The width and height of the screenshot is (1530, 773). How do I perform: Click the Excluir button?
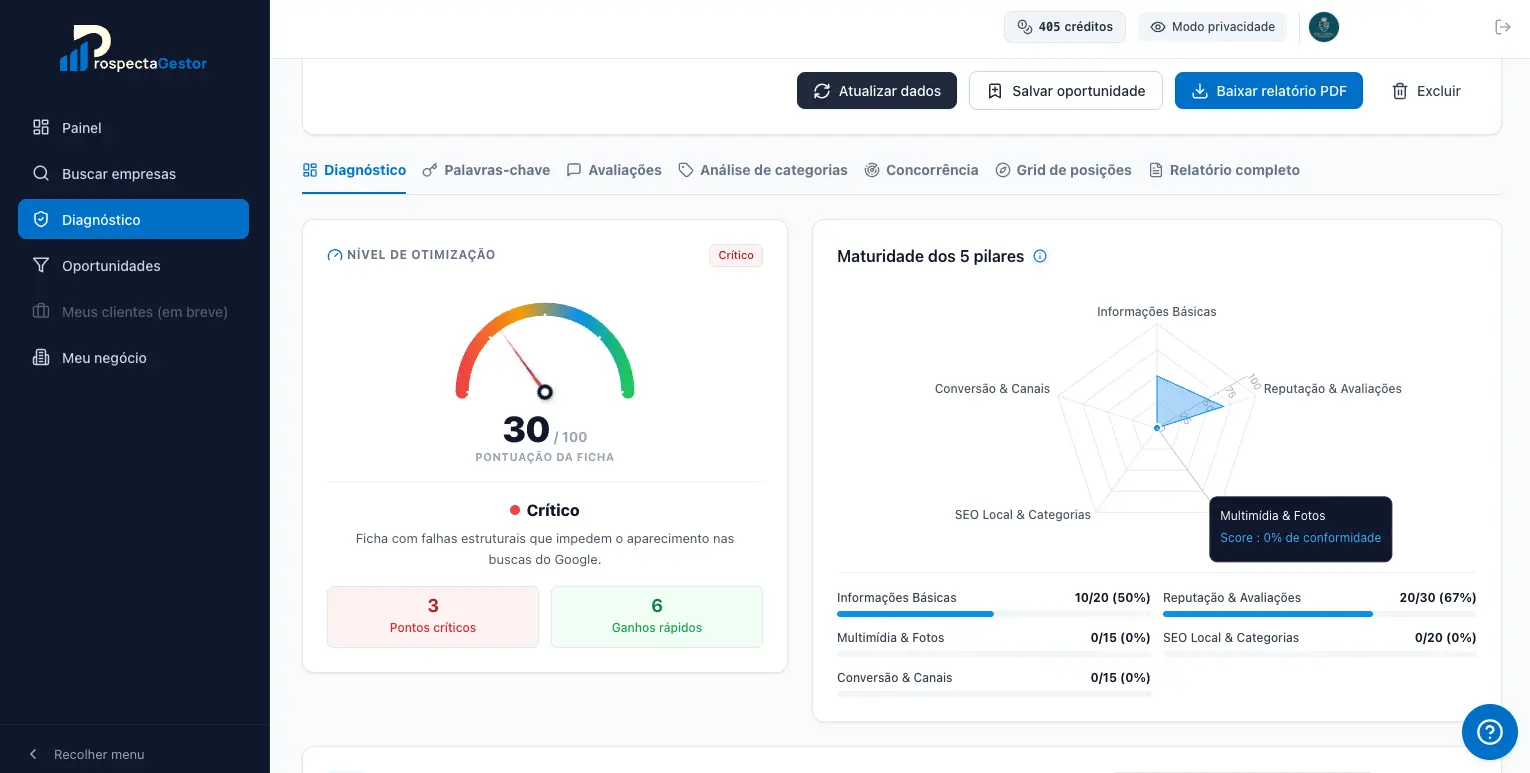click(1426, 91)
